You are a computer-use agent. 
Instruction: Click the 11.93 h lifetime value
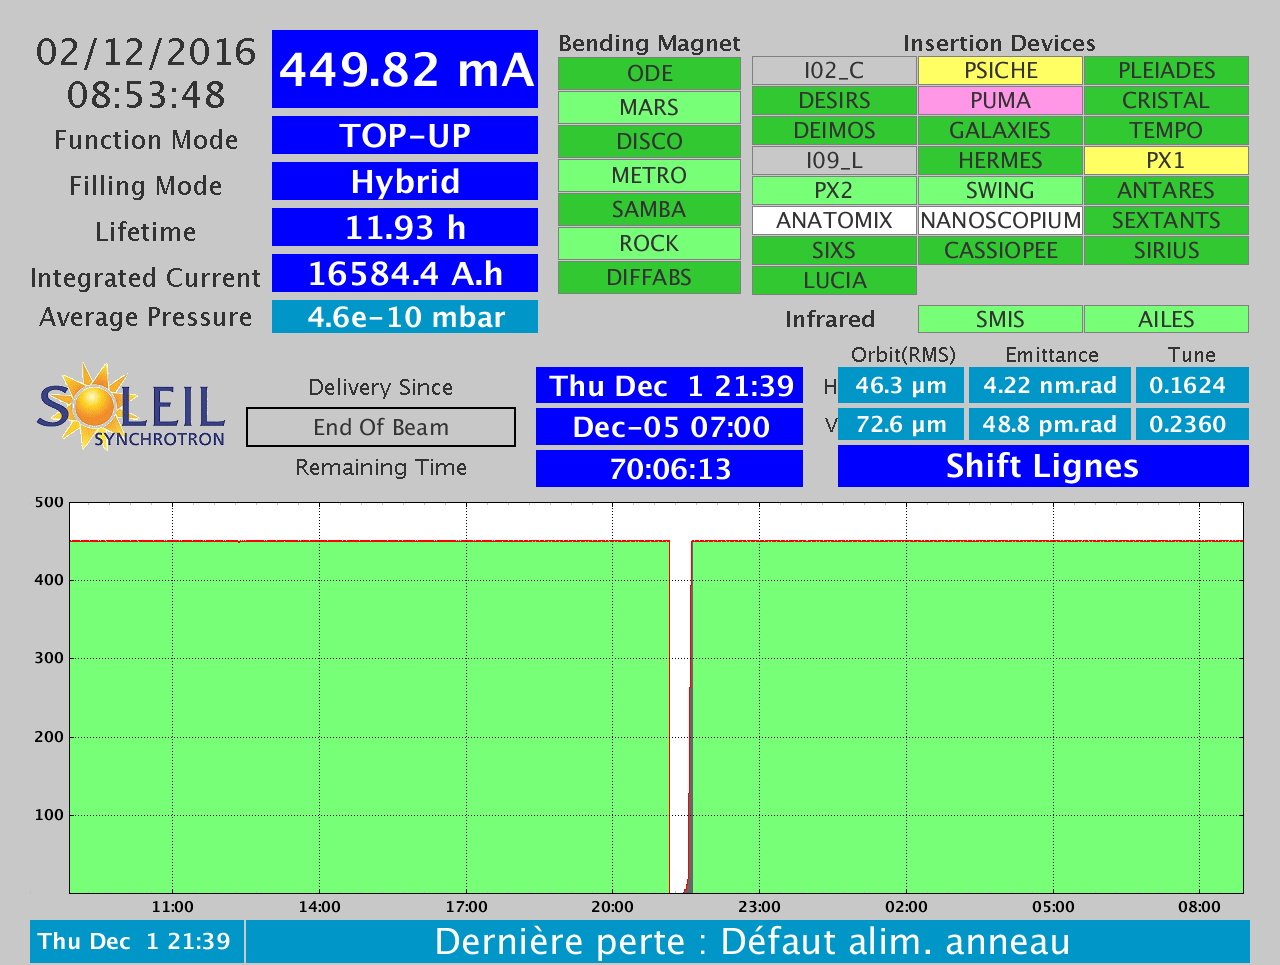point(405,227)
